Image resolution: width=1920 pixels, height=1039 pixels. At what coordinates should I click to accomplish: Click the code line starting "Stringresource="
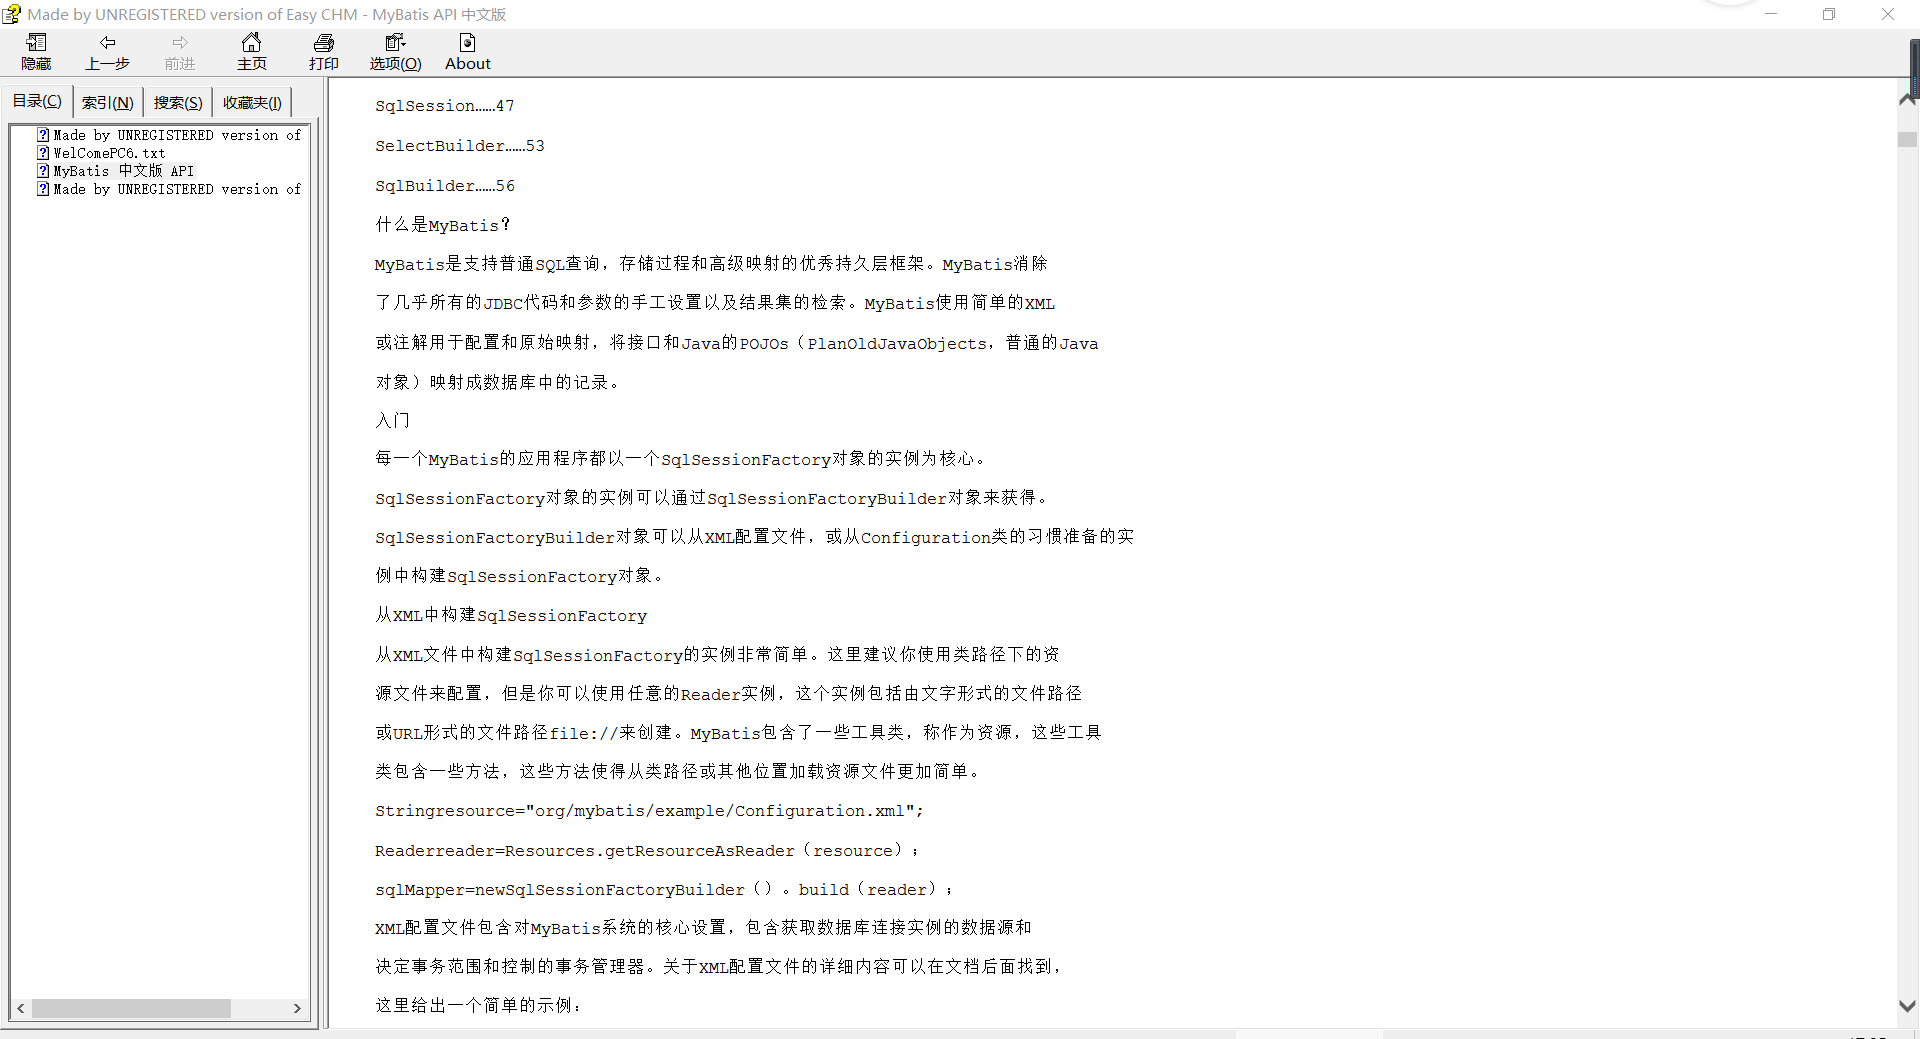(x=650, y=811)
